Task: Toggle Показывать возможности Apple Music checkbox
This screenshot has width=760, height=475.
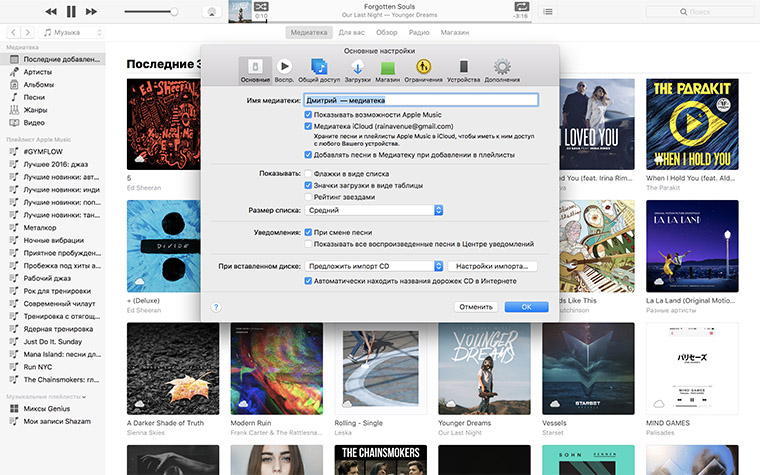Action: (308, 115)
